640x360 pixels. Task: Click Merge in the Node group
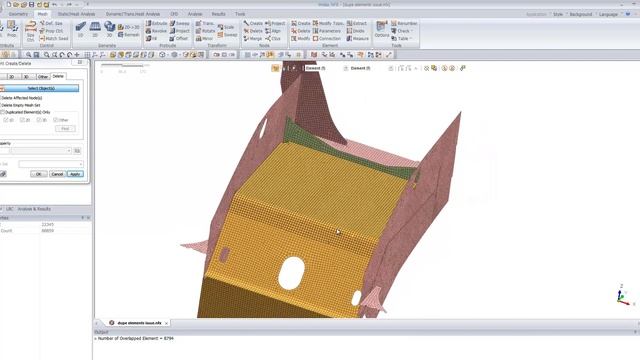point(253,38)
